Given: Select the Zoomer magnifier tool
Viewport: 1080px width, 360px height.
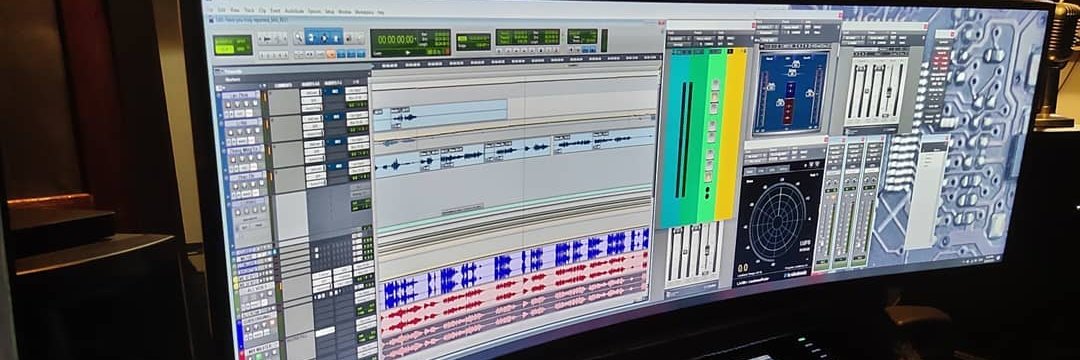Looking at the screenshot, I should [x=299, y=38].
